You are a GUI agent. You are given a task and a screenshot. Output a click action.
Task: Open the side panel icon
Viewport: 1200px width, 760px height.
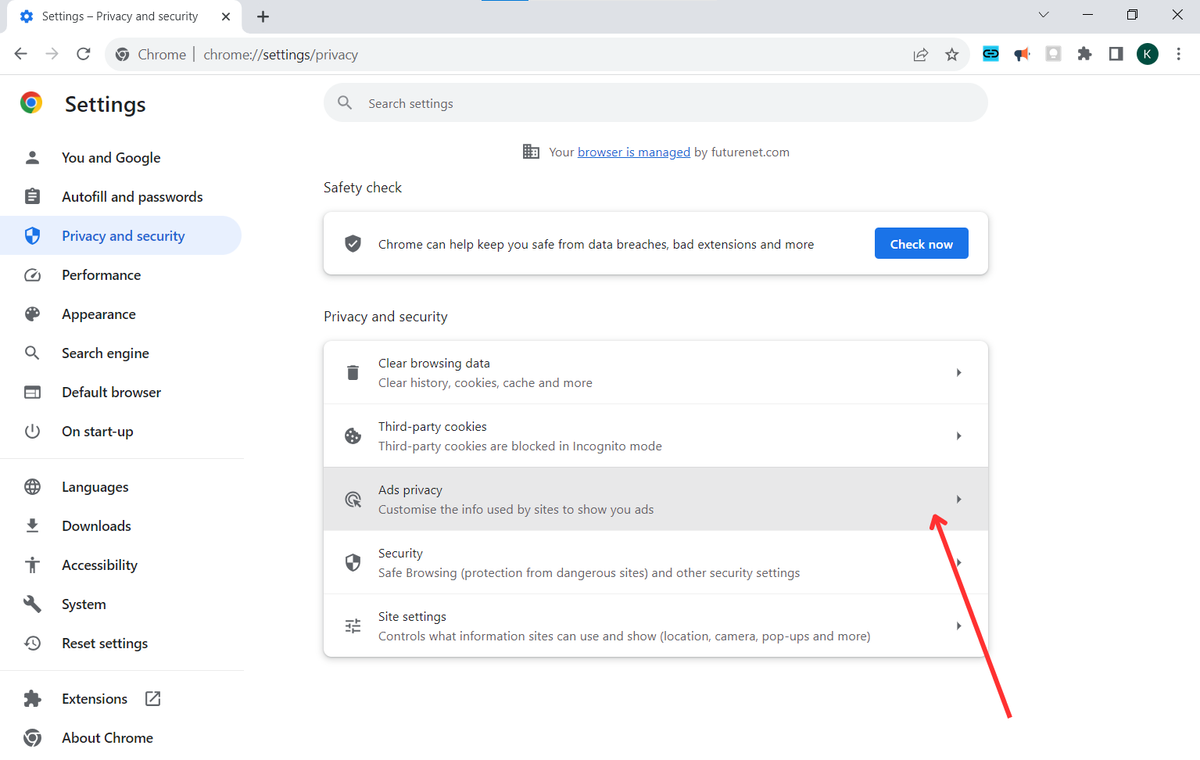pos(1115,54)
